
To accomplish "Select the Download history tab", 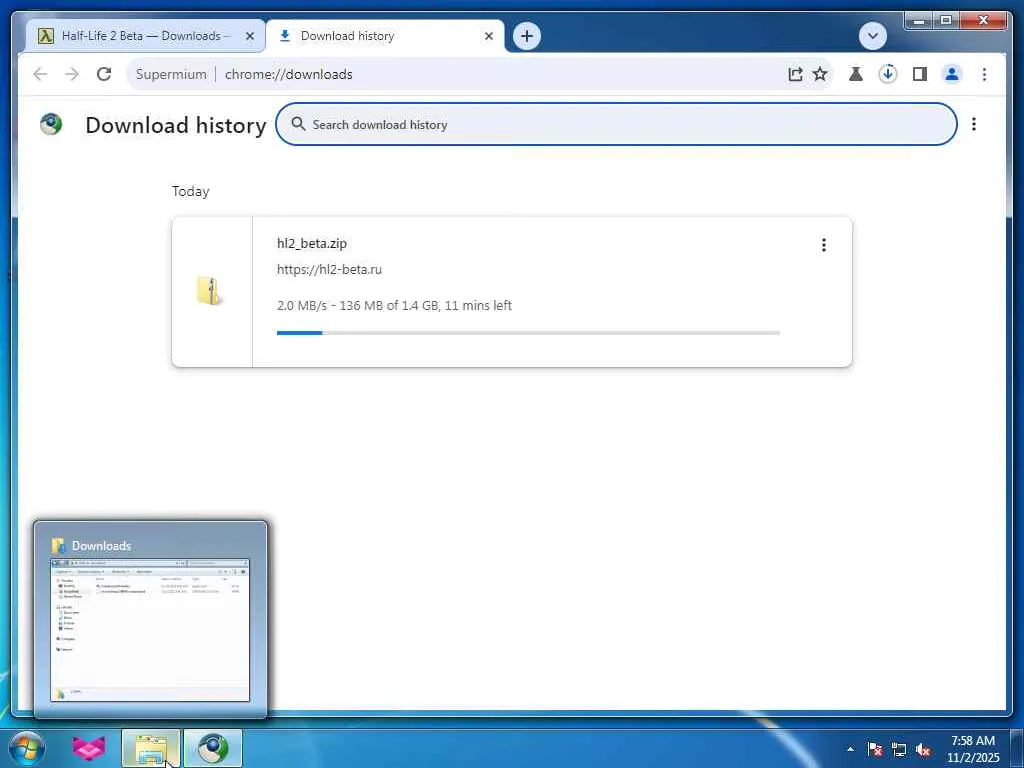I will 385,36.
